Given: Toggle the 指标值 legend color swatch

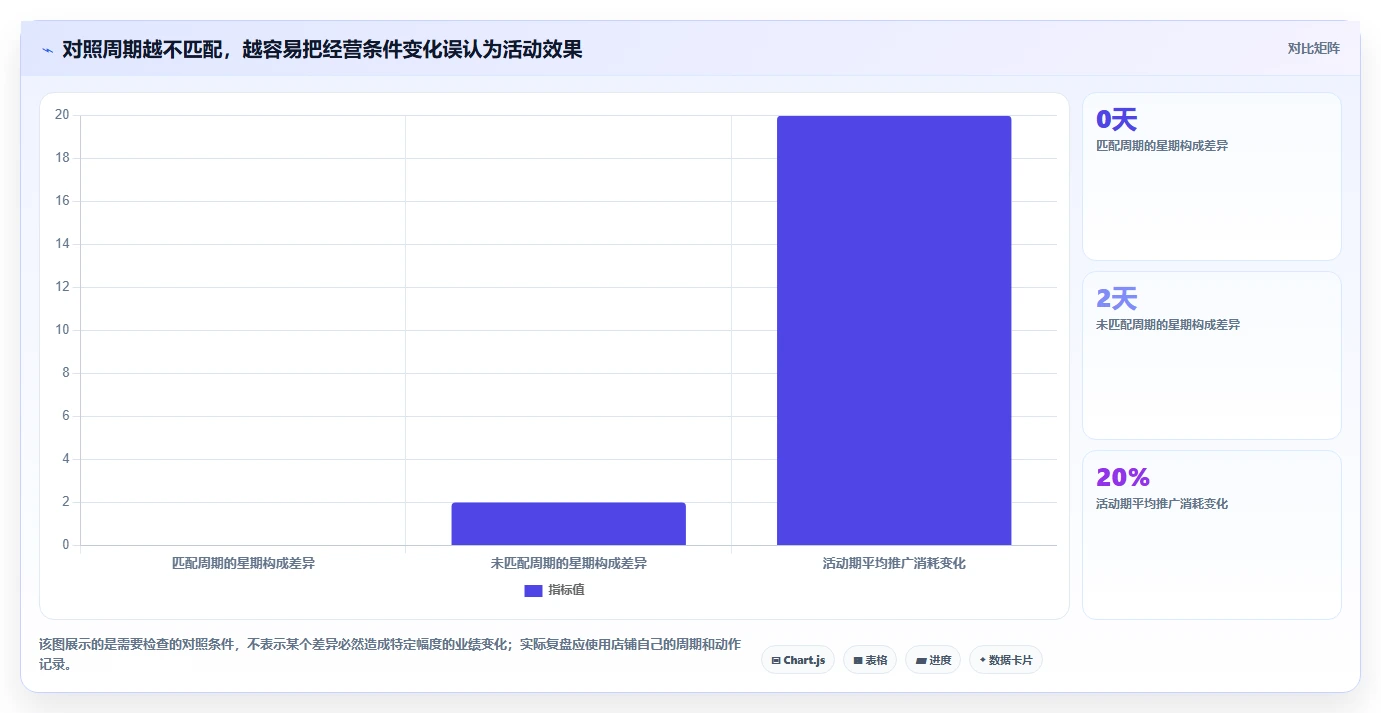Looking at the screenshot, I should [x=533, y=591].
